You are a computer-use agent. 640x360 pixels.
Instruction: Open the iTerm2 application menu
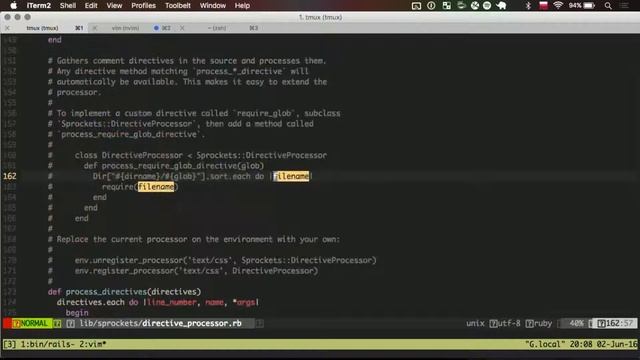(x=39, y=5)
